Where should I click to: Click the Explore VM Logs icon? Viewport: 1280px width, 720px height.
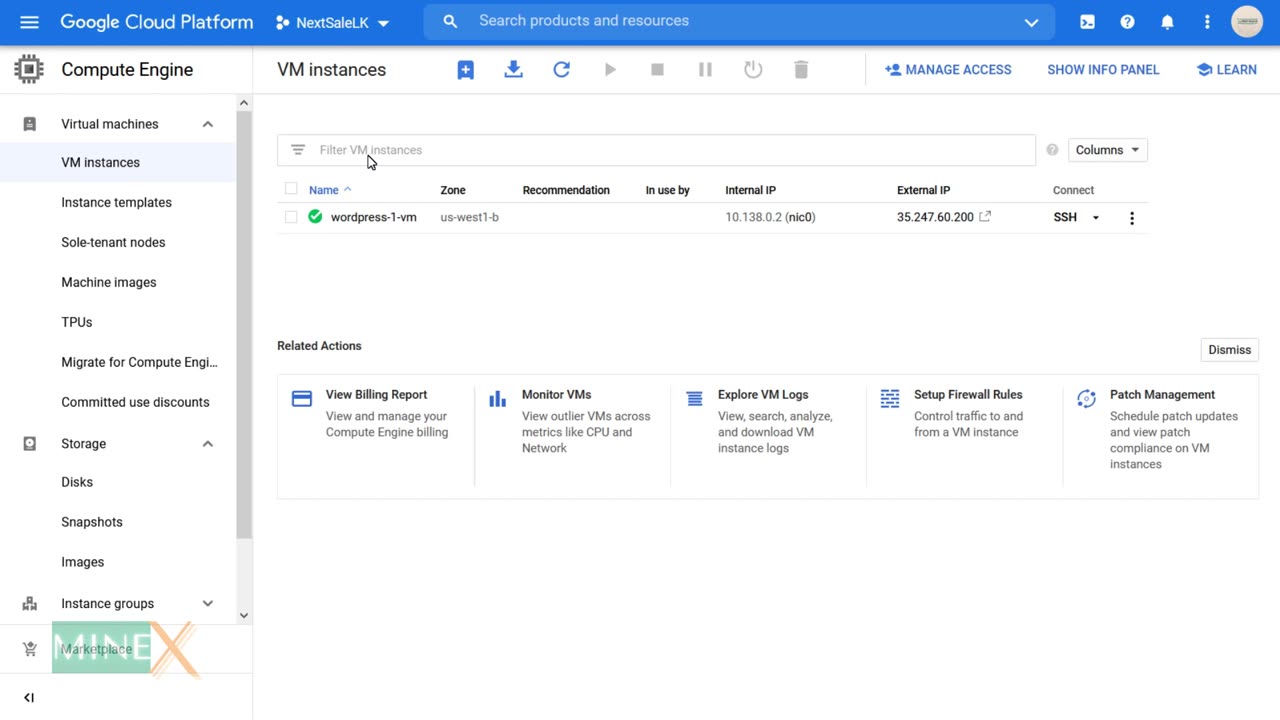click(694, 399)
